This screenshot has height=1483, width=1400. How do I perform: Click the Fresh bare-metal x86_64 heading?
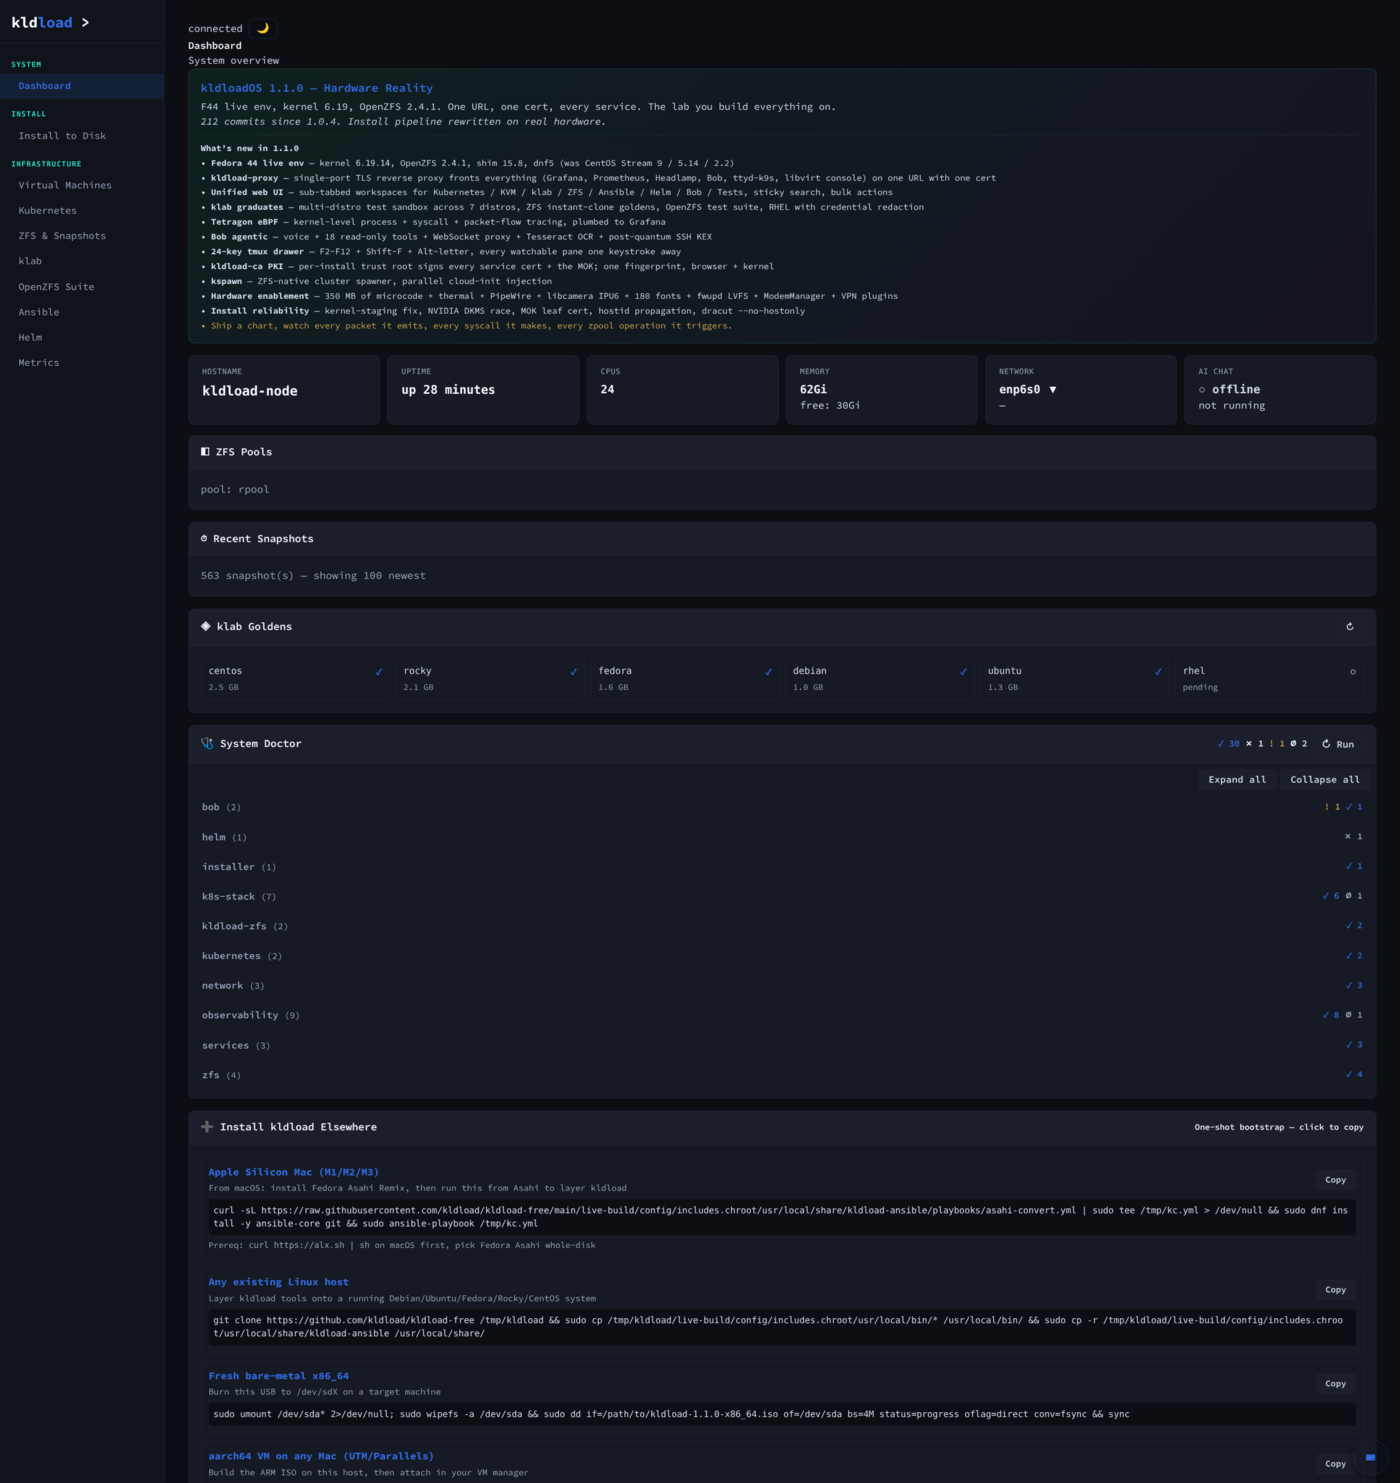pyautogui.click(x=278, y=1376)
